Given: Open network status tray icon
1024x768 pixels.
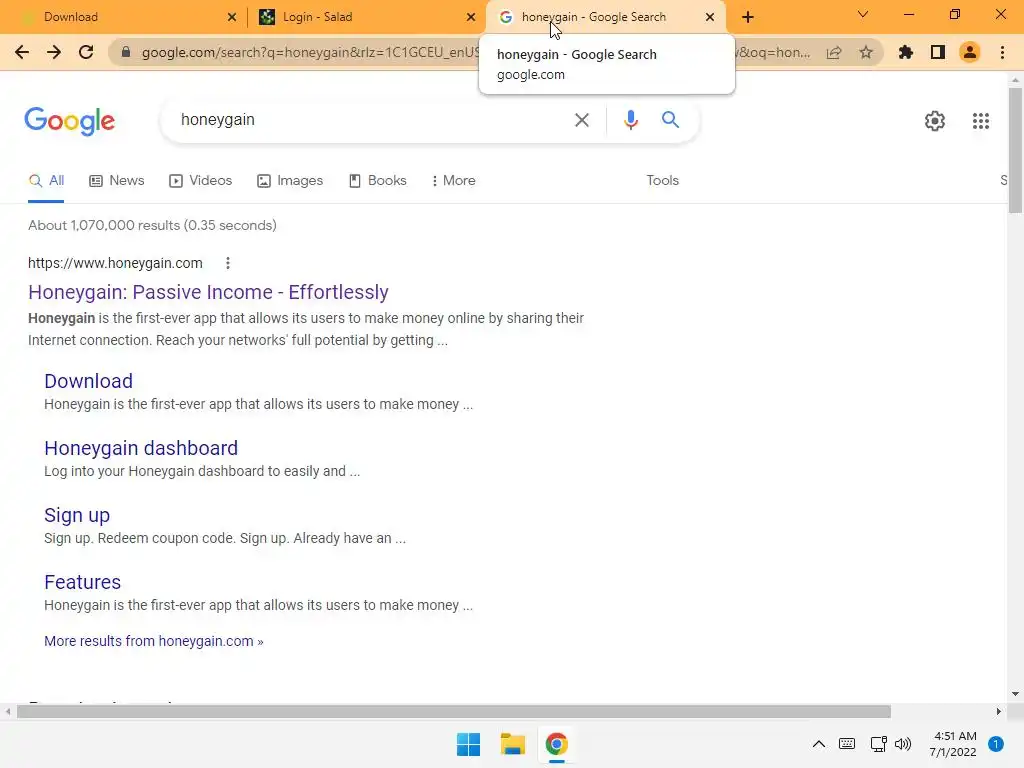Looking at the screenshot, I should coord(878,744).
